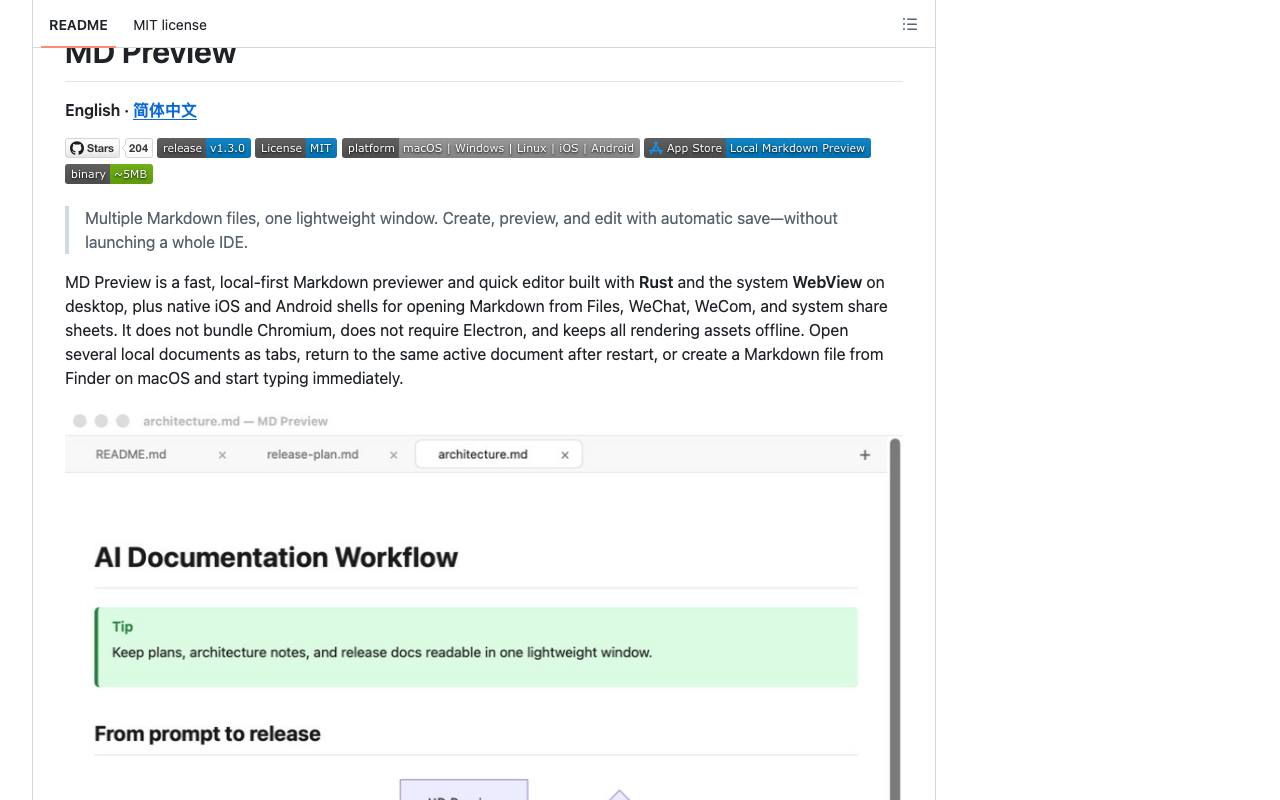This screenshot has width=1280, height=800.
Task: Select the README.md tab in the screenshot
Action: [131, 454]
